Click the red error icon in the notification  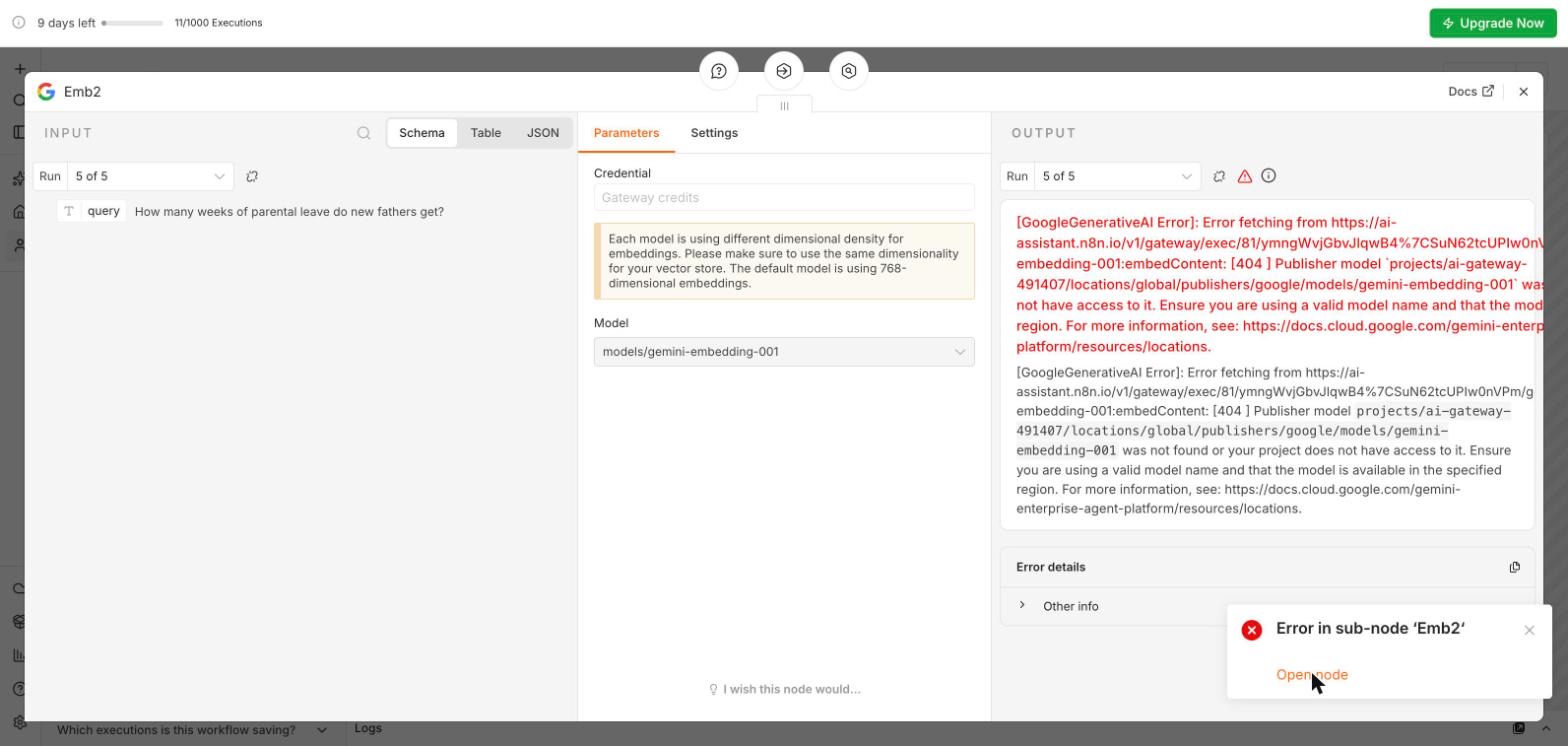pos(1252,630)
